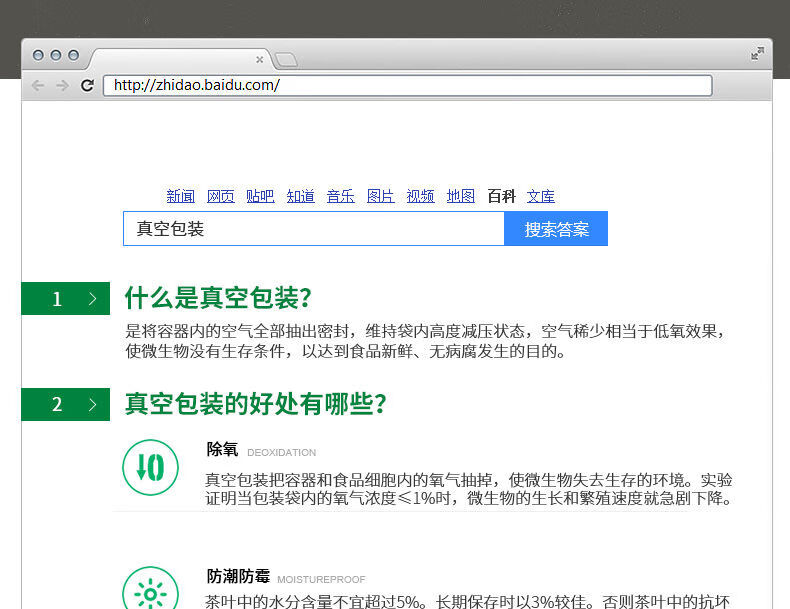
Task: Open the 新闻 navigation link
Action: pyautogui.click(x=180, y=196)
